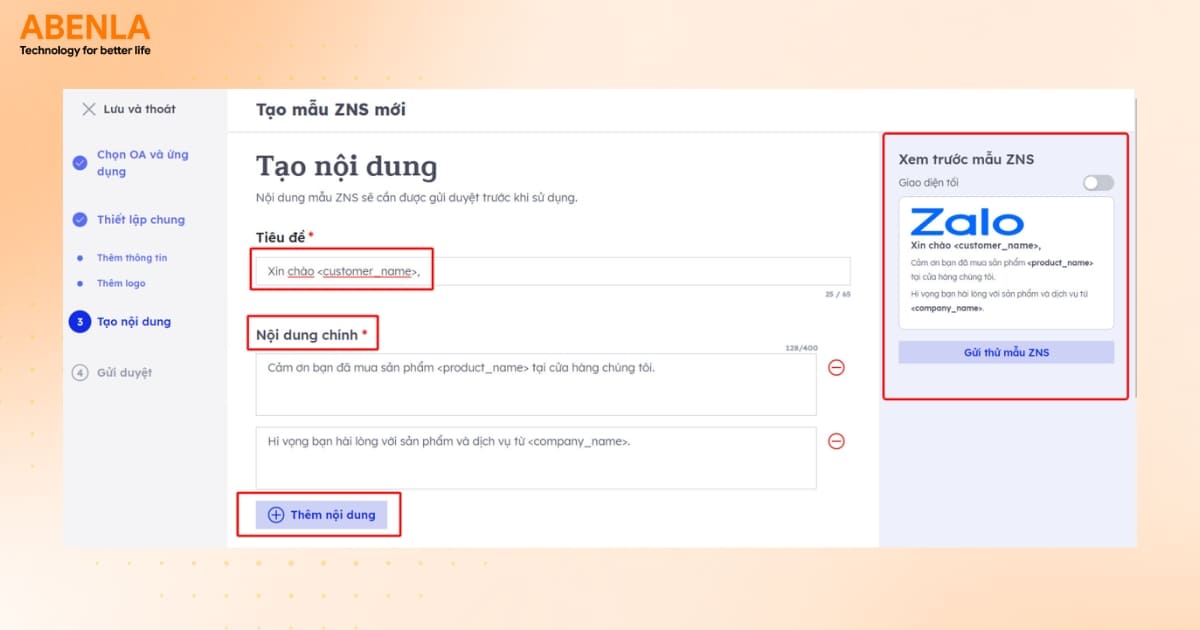Click plus icon in Thêm nội dung button

pyautogui.click(x=276, y=515)
